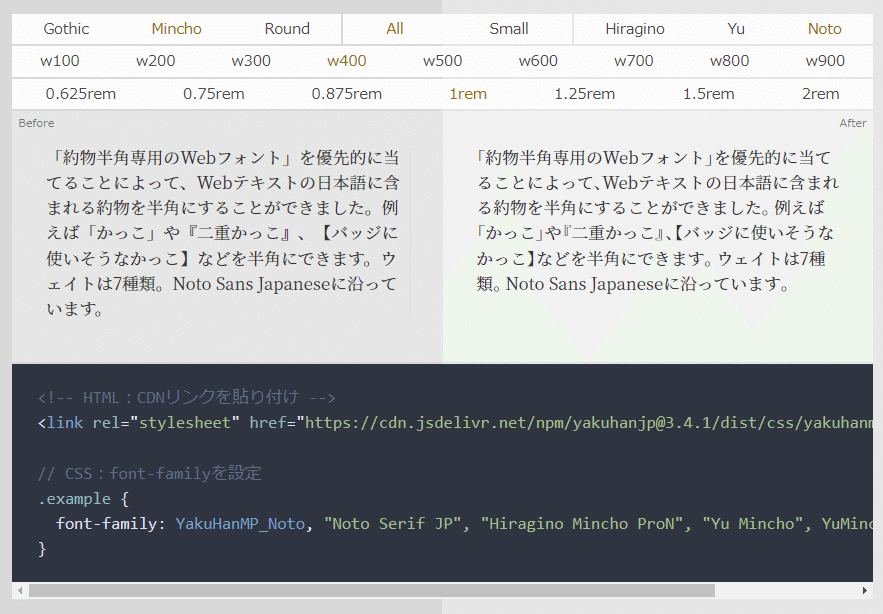Set font weight to w700

tap(634, 61)
